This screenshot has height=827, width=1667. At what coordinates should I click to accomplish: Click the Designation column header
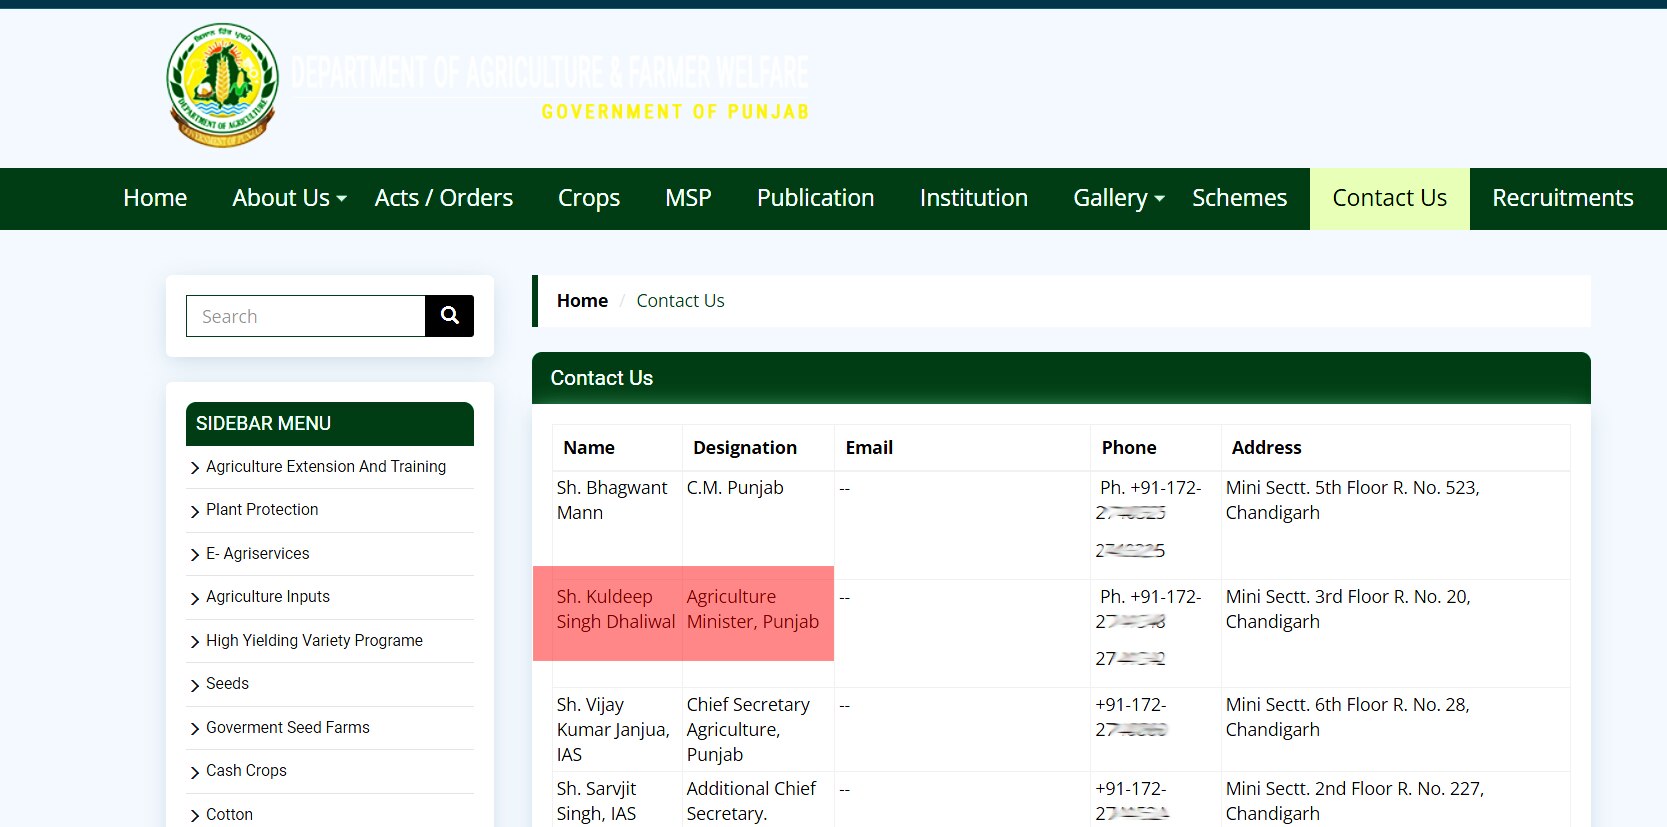click(x=758, y=448)
